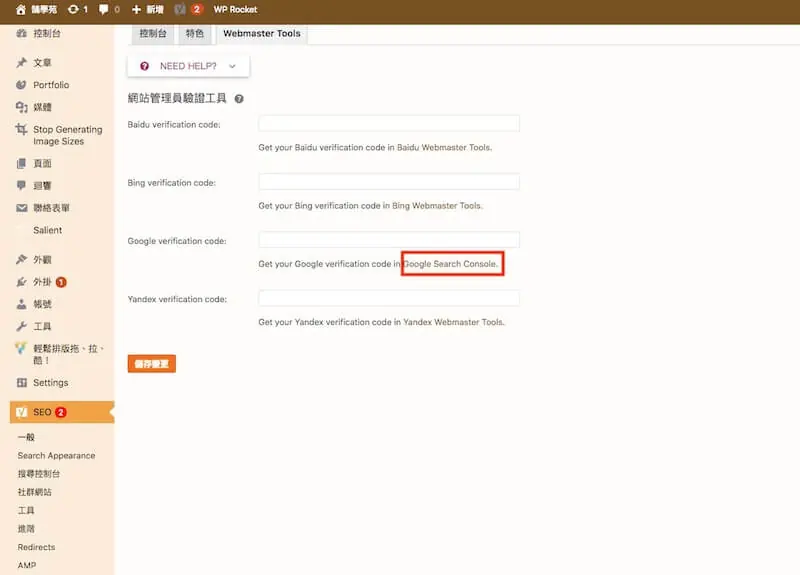Click the Appearance paintbrush icon
This screenshot has height=575, width=800.
click(x=21, y=259)
